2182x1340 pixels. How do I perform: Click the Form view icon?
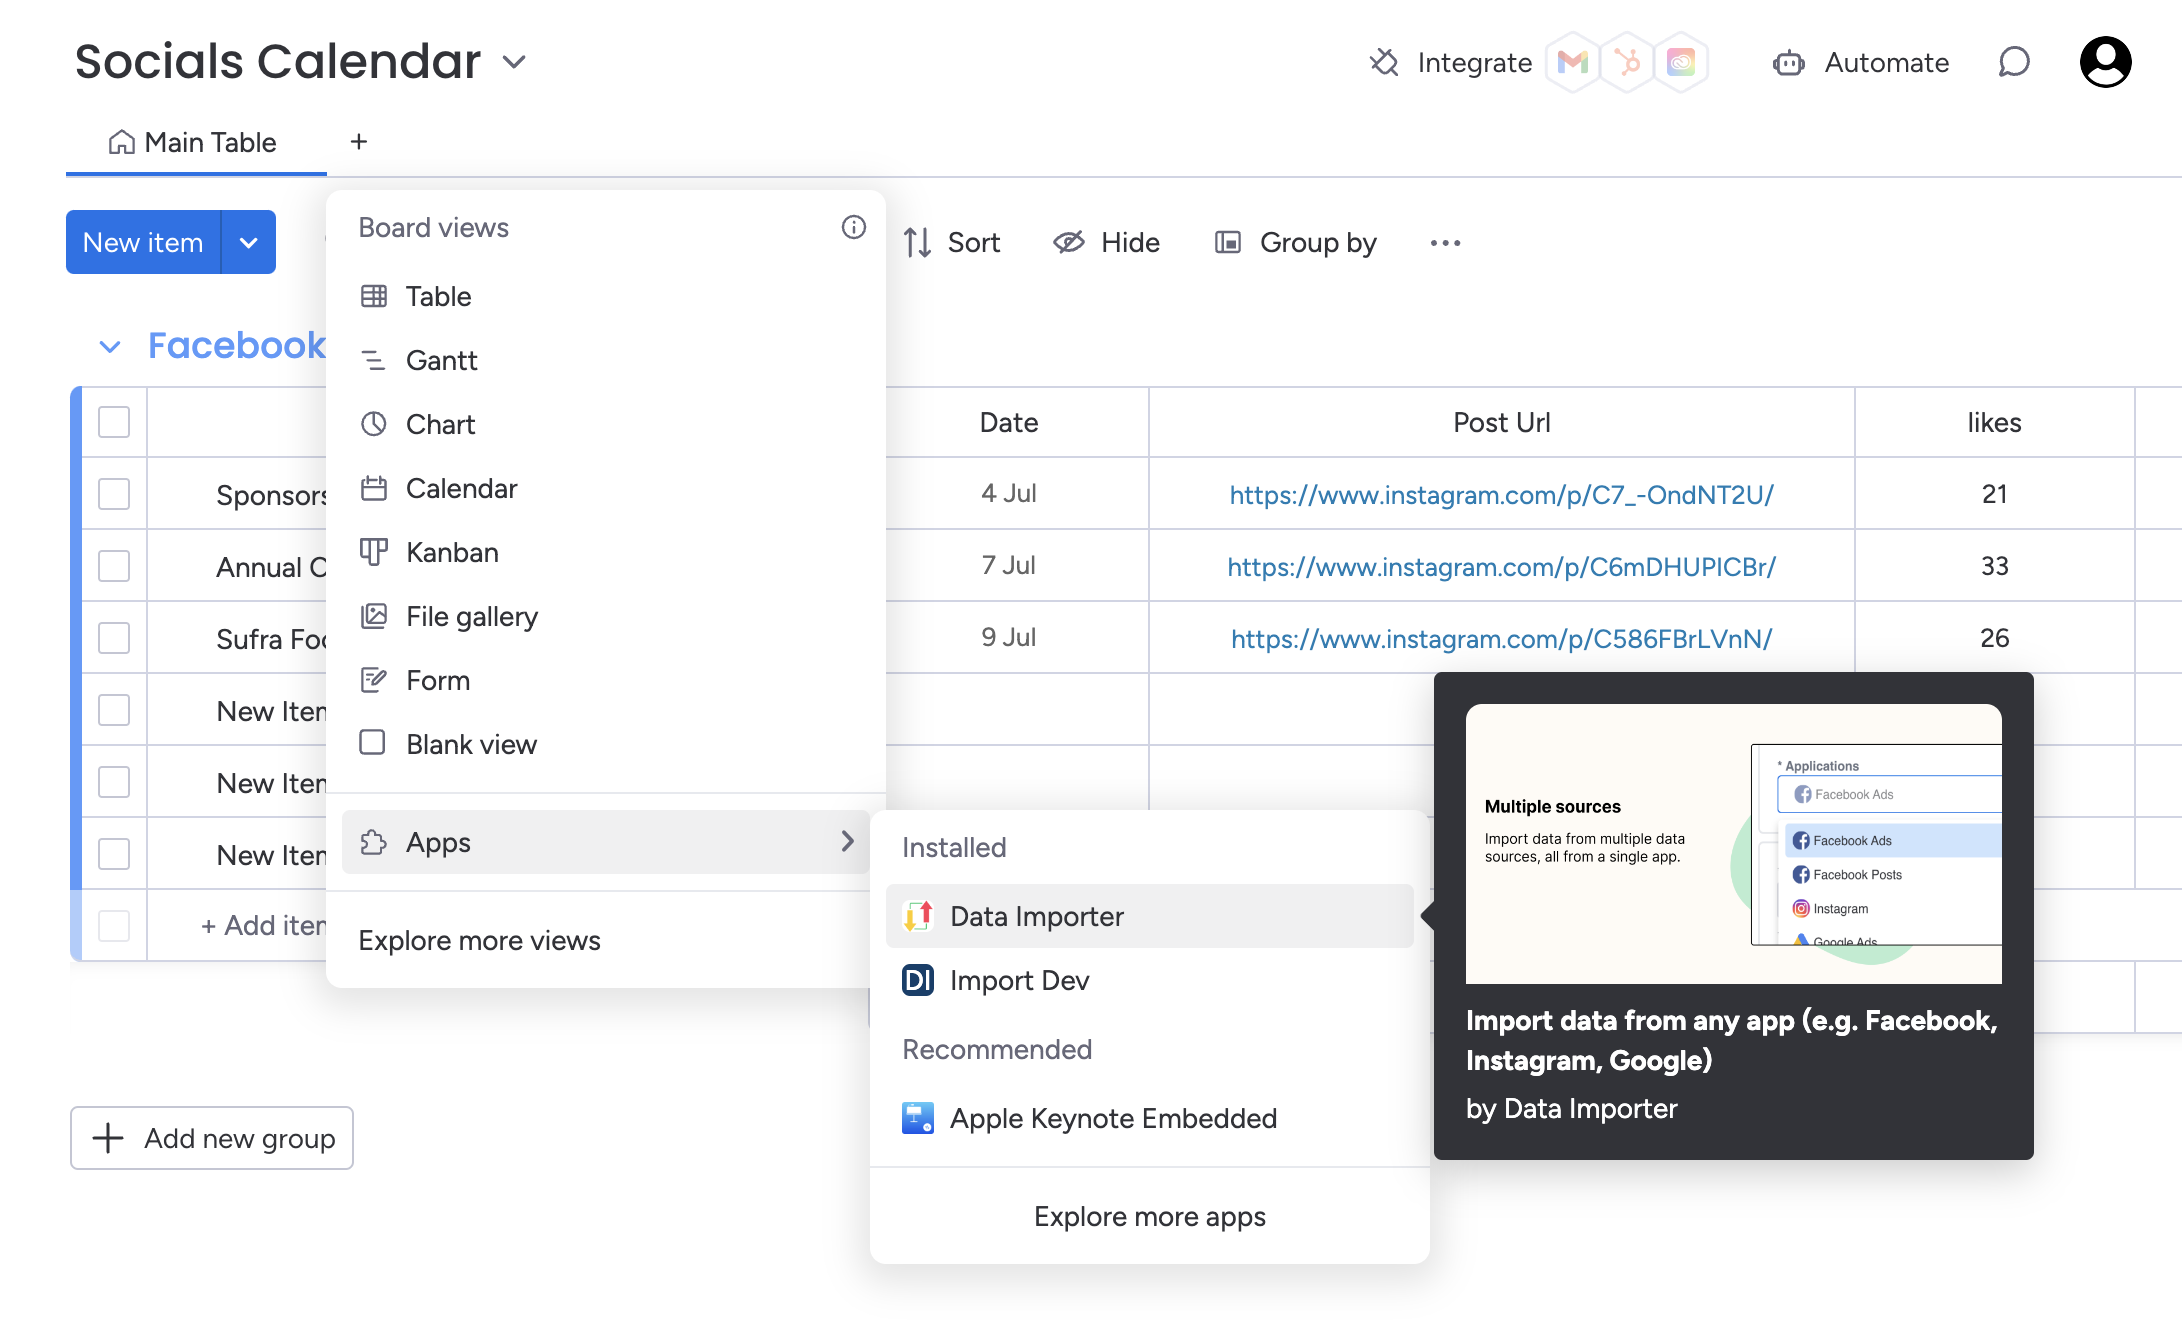[374, 680]
